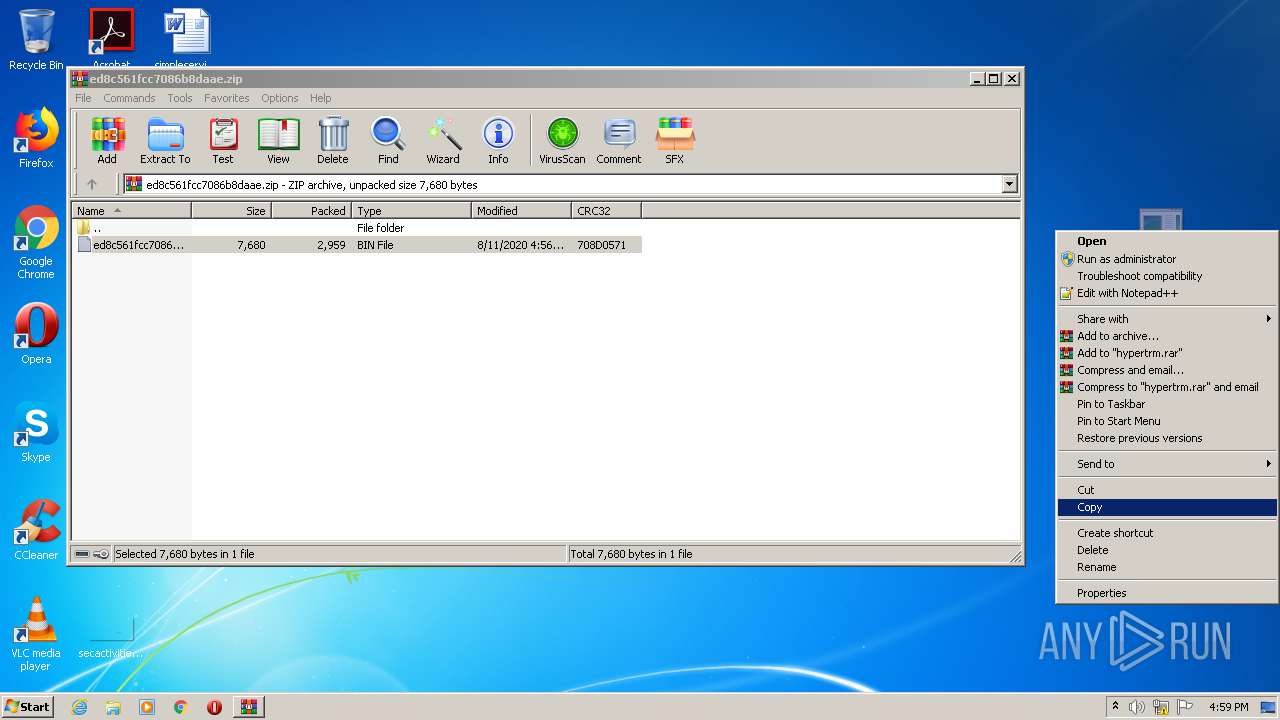This screenshot has width=1280, height=720.
Task: Choose Pin to Start Menu
Action: coord(1167,421)
